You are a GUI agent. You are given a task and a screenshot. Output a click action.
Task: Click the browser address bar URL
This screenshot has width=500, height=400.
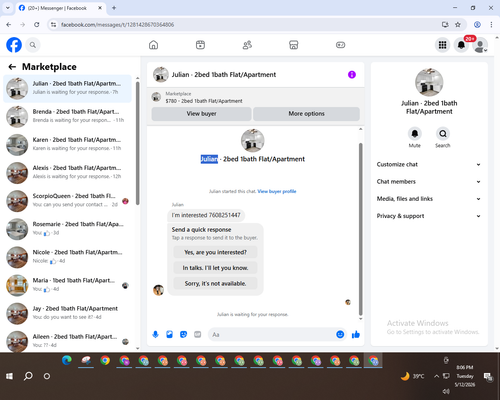[x=117, y=25]
